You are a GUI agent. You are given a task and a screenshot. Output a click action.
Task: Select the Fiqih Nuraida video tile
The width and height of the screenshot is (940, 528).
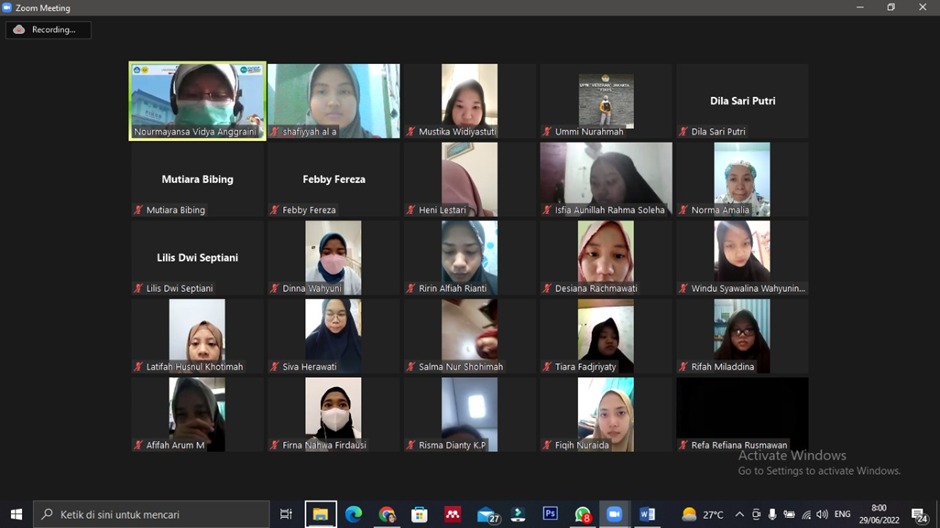(605, 413)
